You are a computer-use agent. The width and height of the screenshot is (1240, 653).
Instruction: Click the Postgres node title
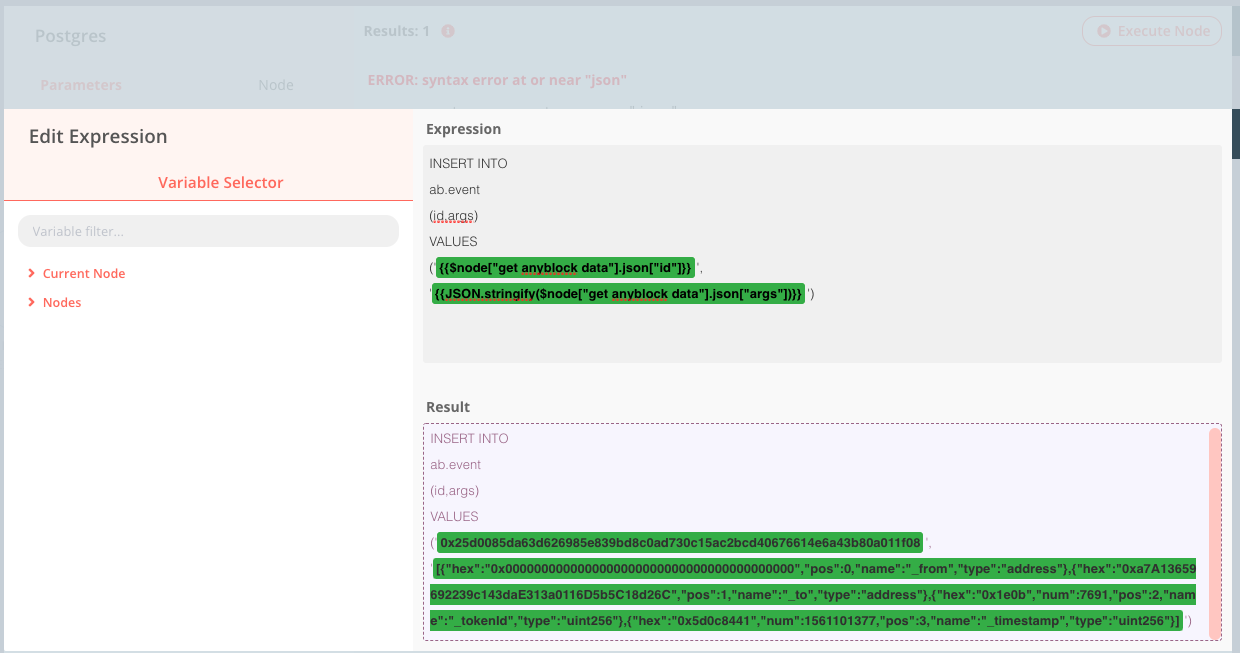tap(70, 36)
